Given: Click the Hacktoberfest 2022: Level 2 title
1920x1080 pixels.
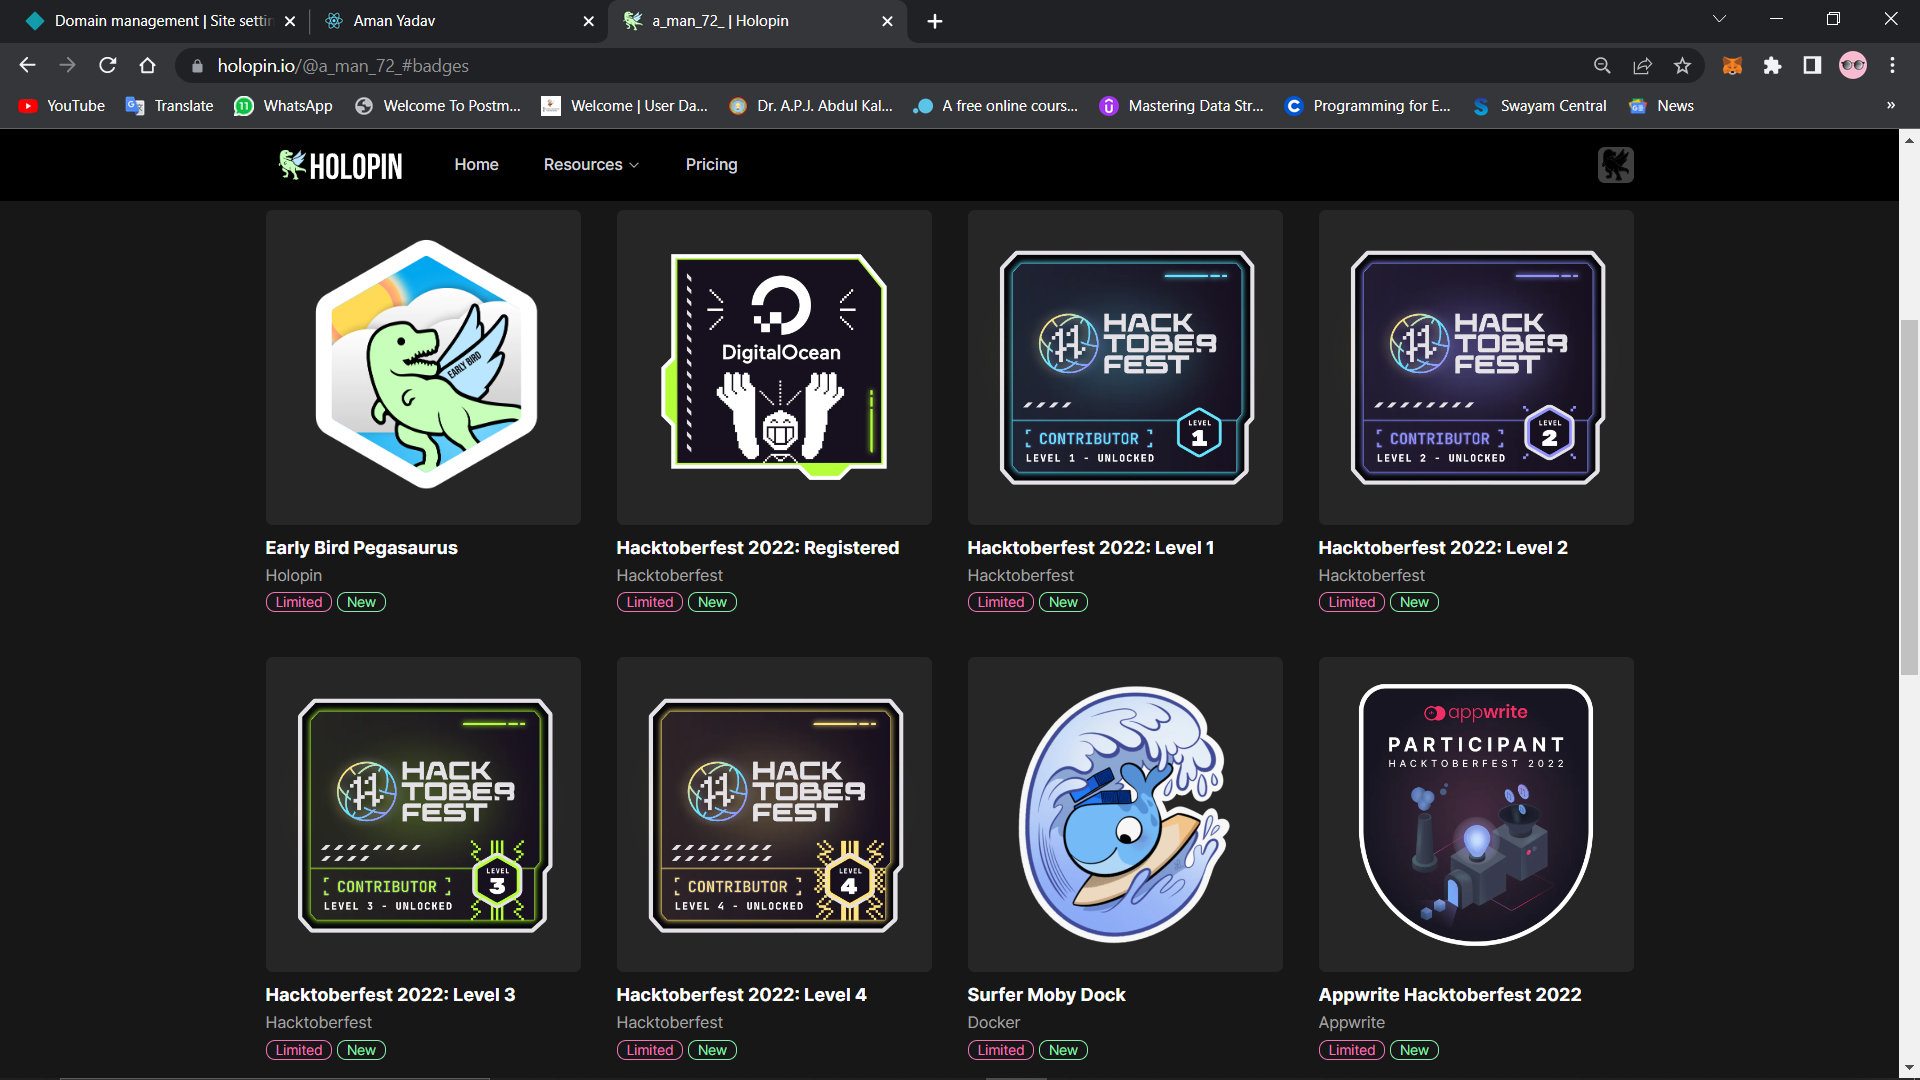Looking at the screenshot, I should (x=1443, y=548).
